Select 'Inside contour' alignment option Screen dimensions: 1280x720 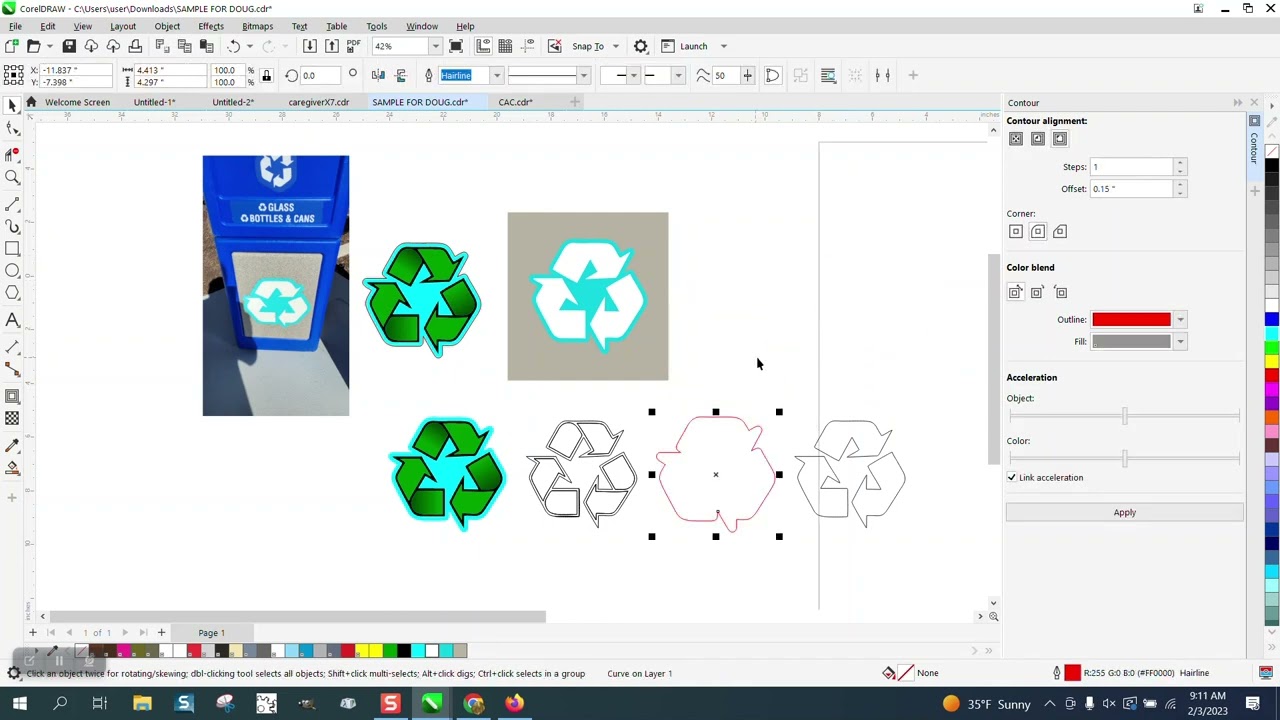coord(1038,139)
